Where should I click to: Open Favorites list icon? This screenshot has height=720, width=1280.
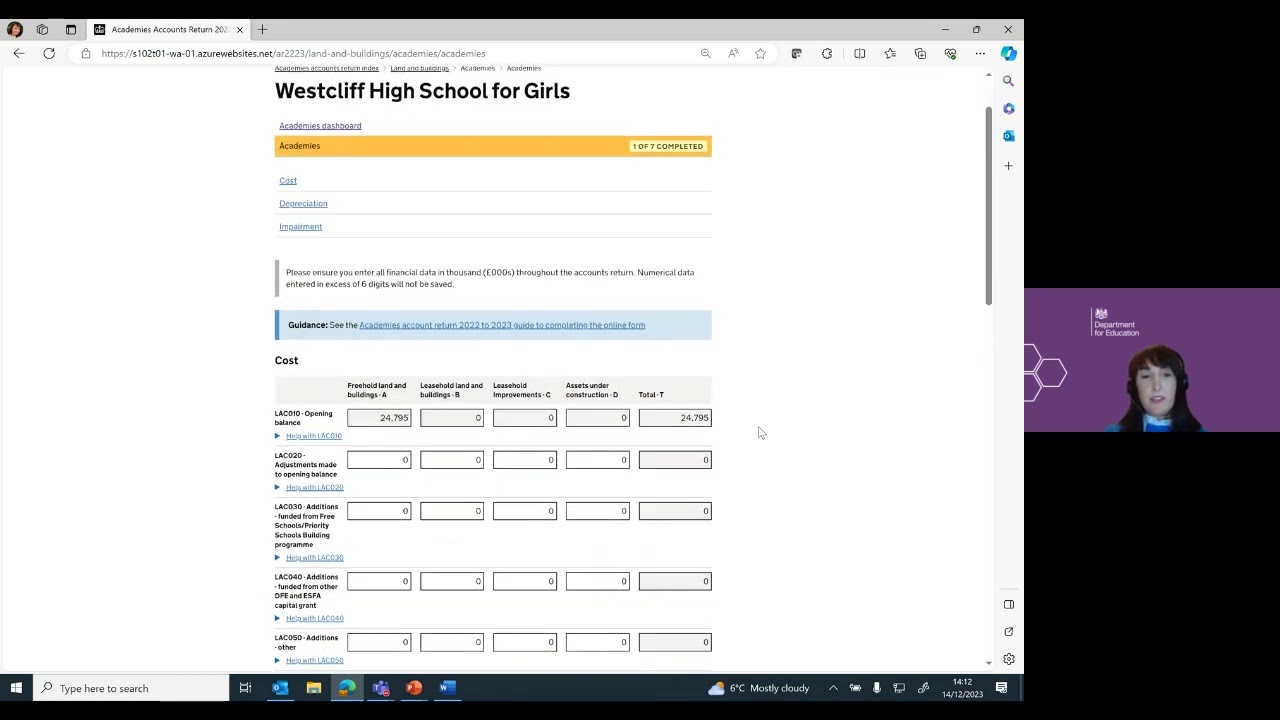890,53
